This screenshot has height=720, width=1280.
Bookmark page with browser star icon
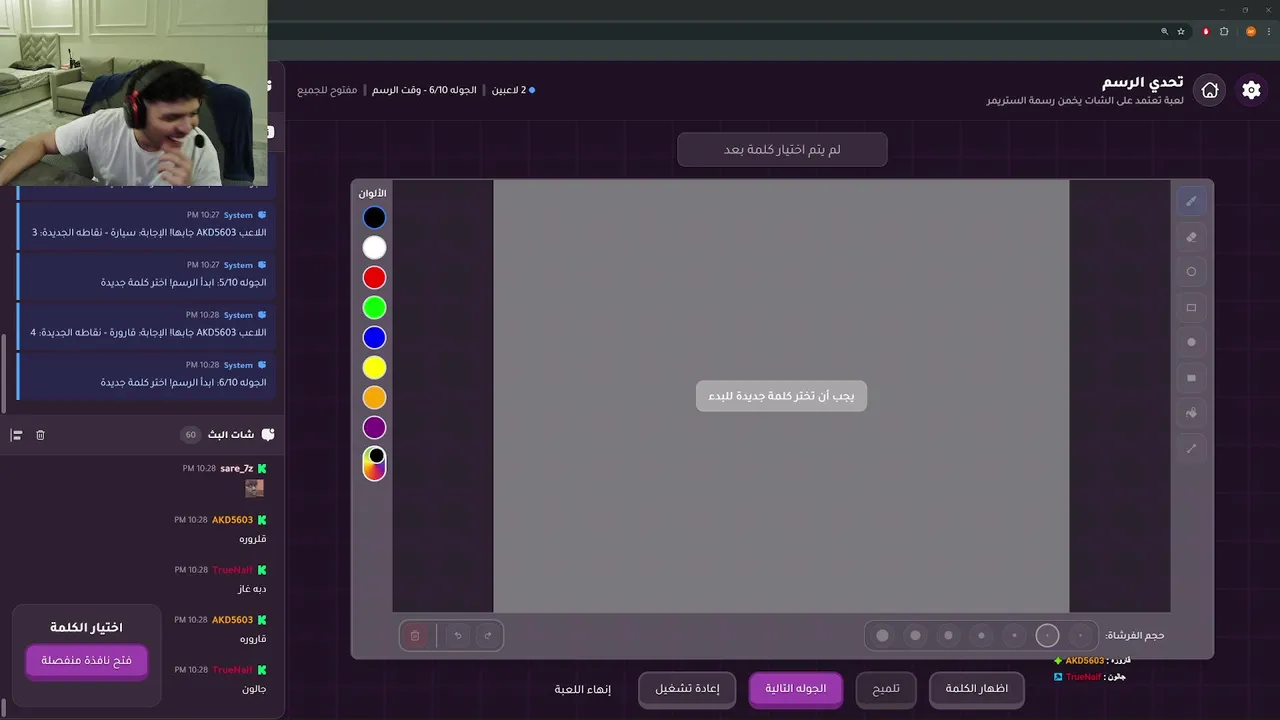[1181, 32]
